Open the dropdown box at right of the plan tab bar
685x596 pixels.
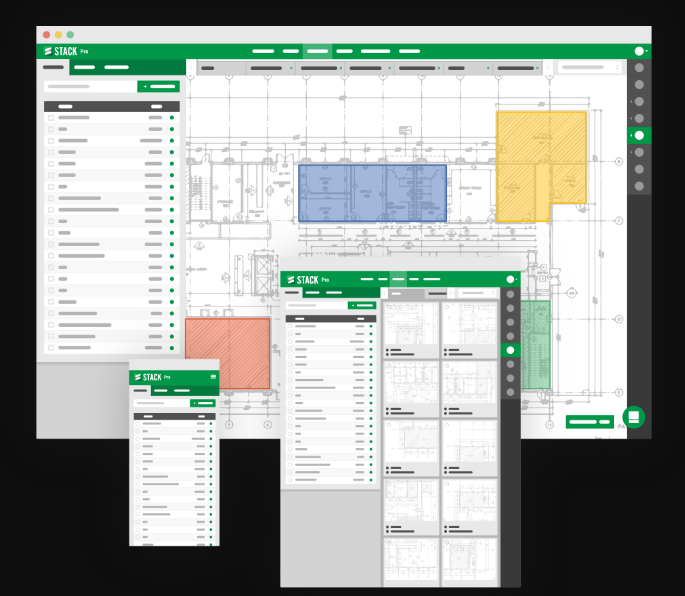click(x=589, y=68)
